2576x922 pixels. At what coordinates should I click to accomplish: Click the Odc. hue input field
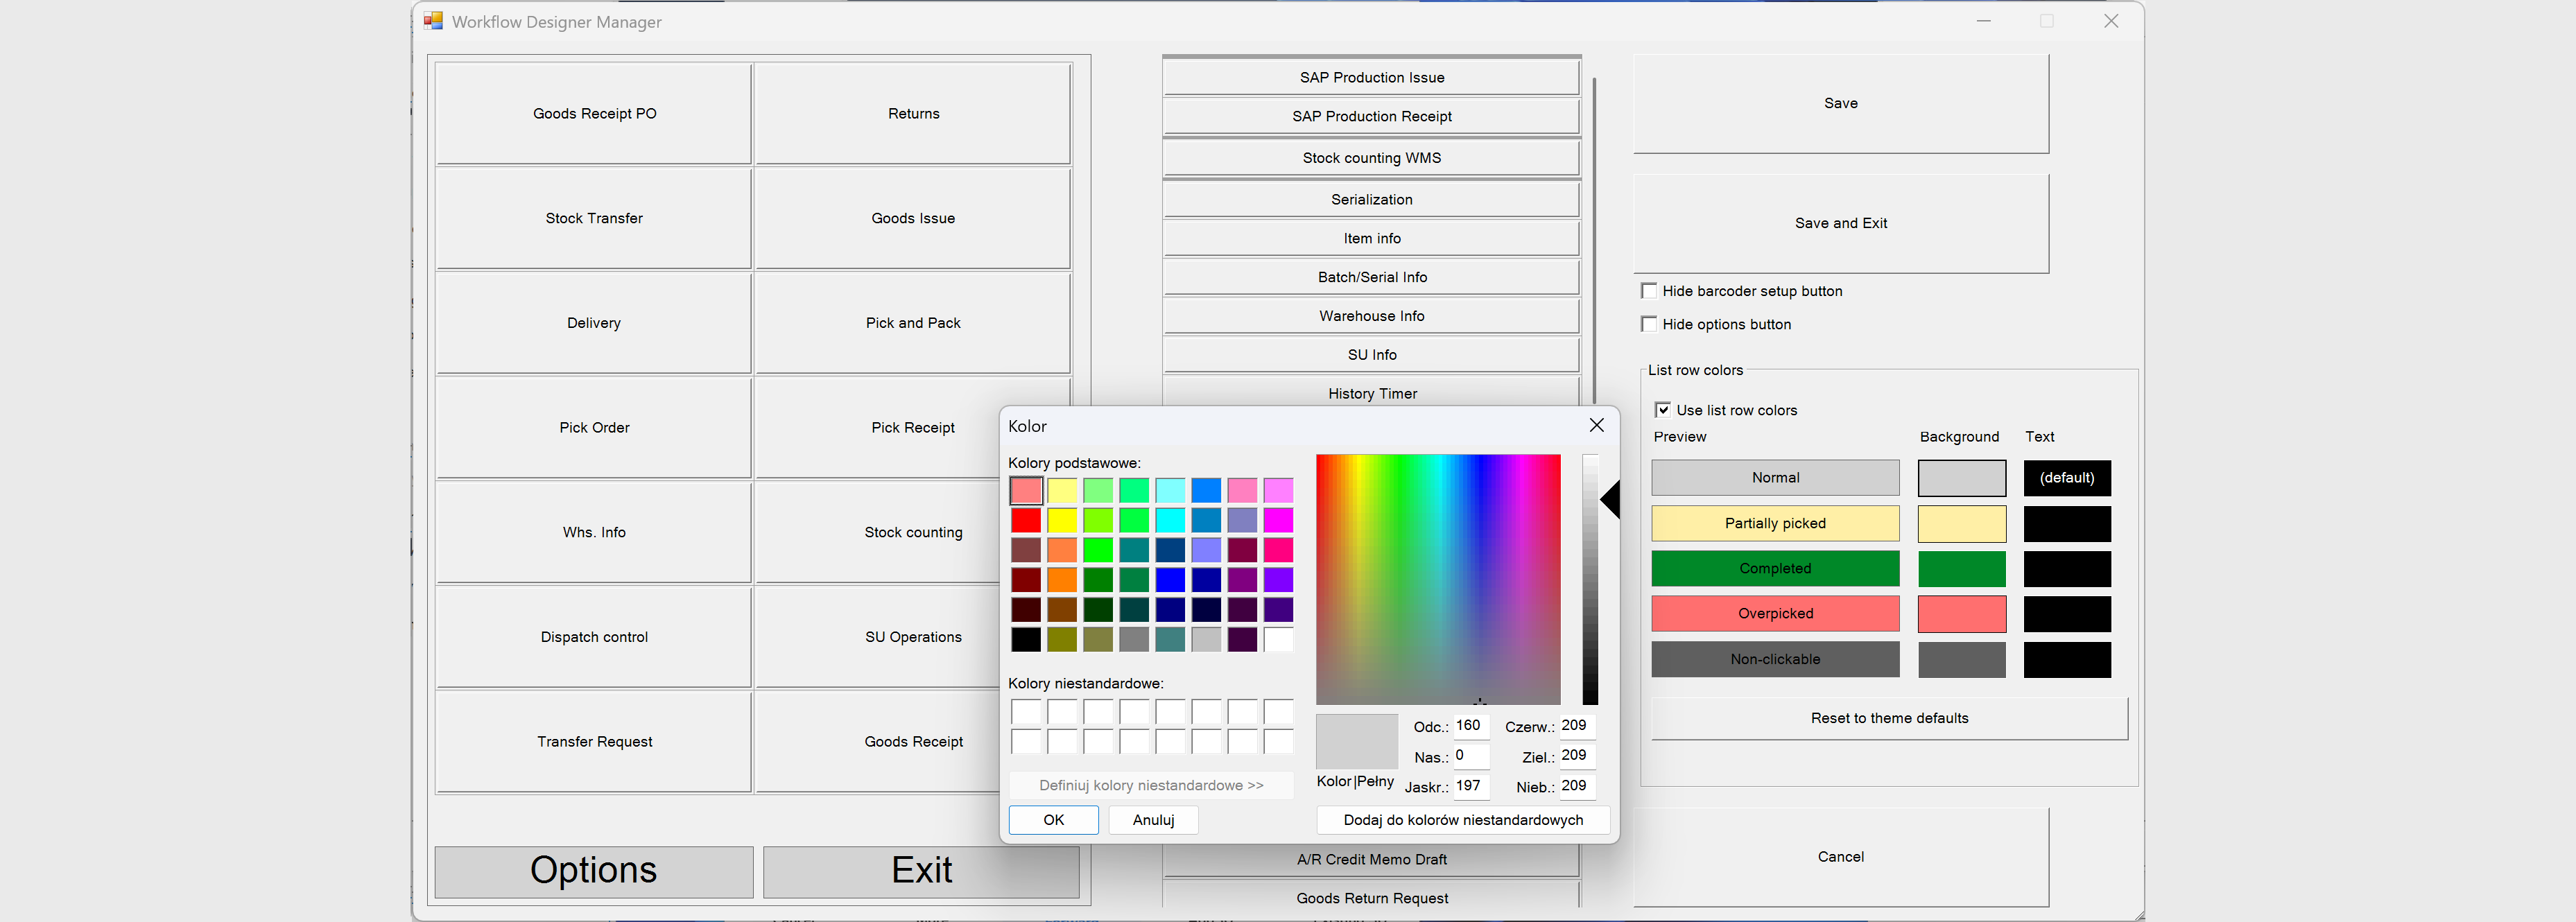pyautogui.click(x=1471, y=726)
